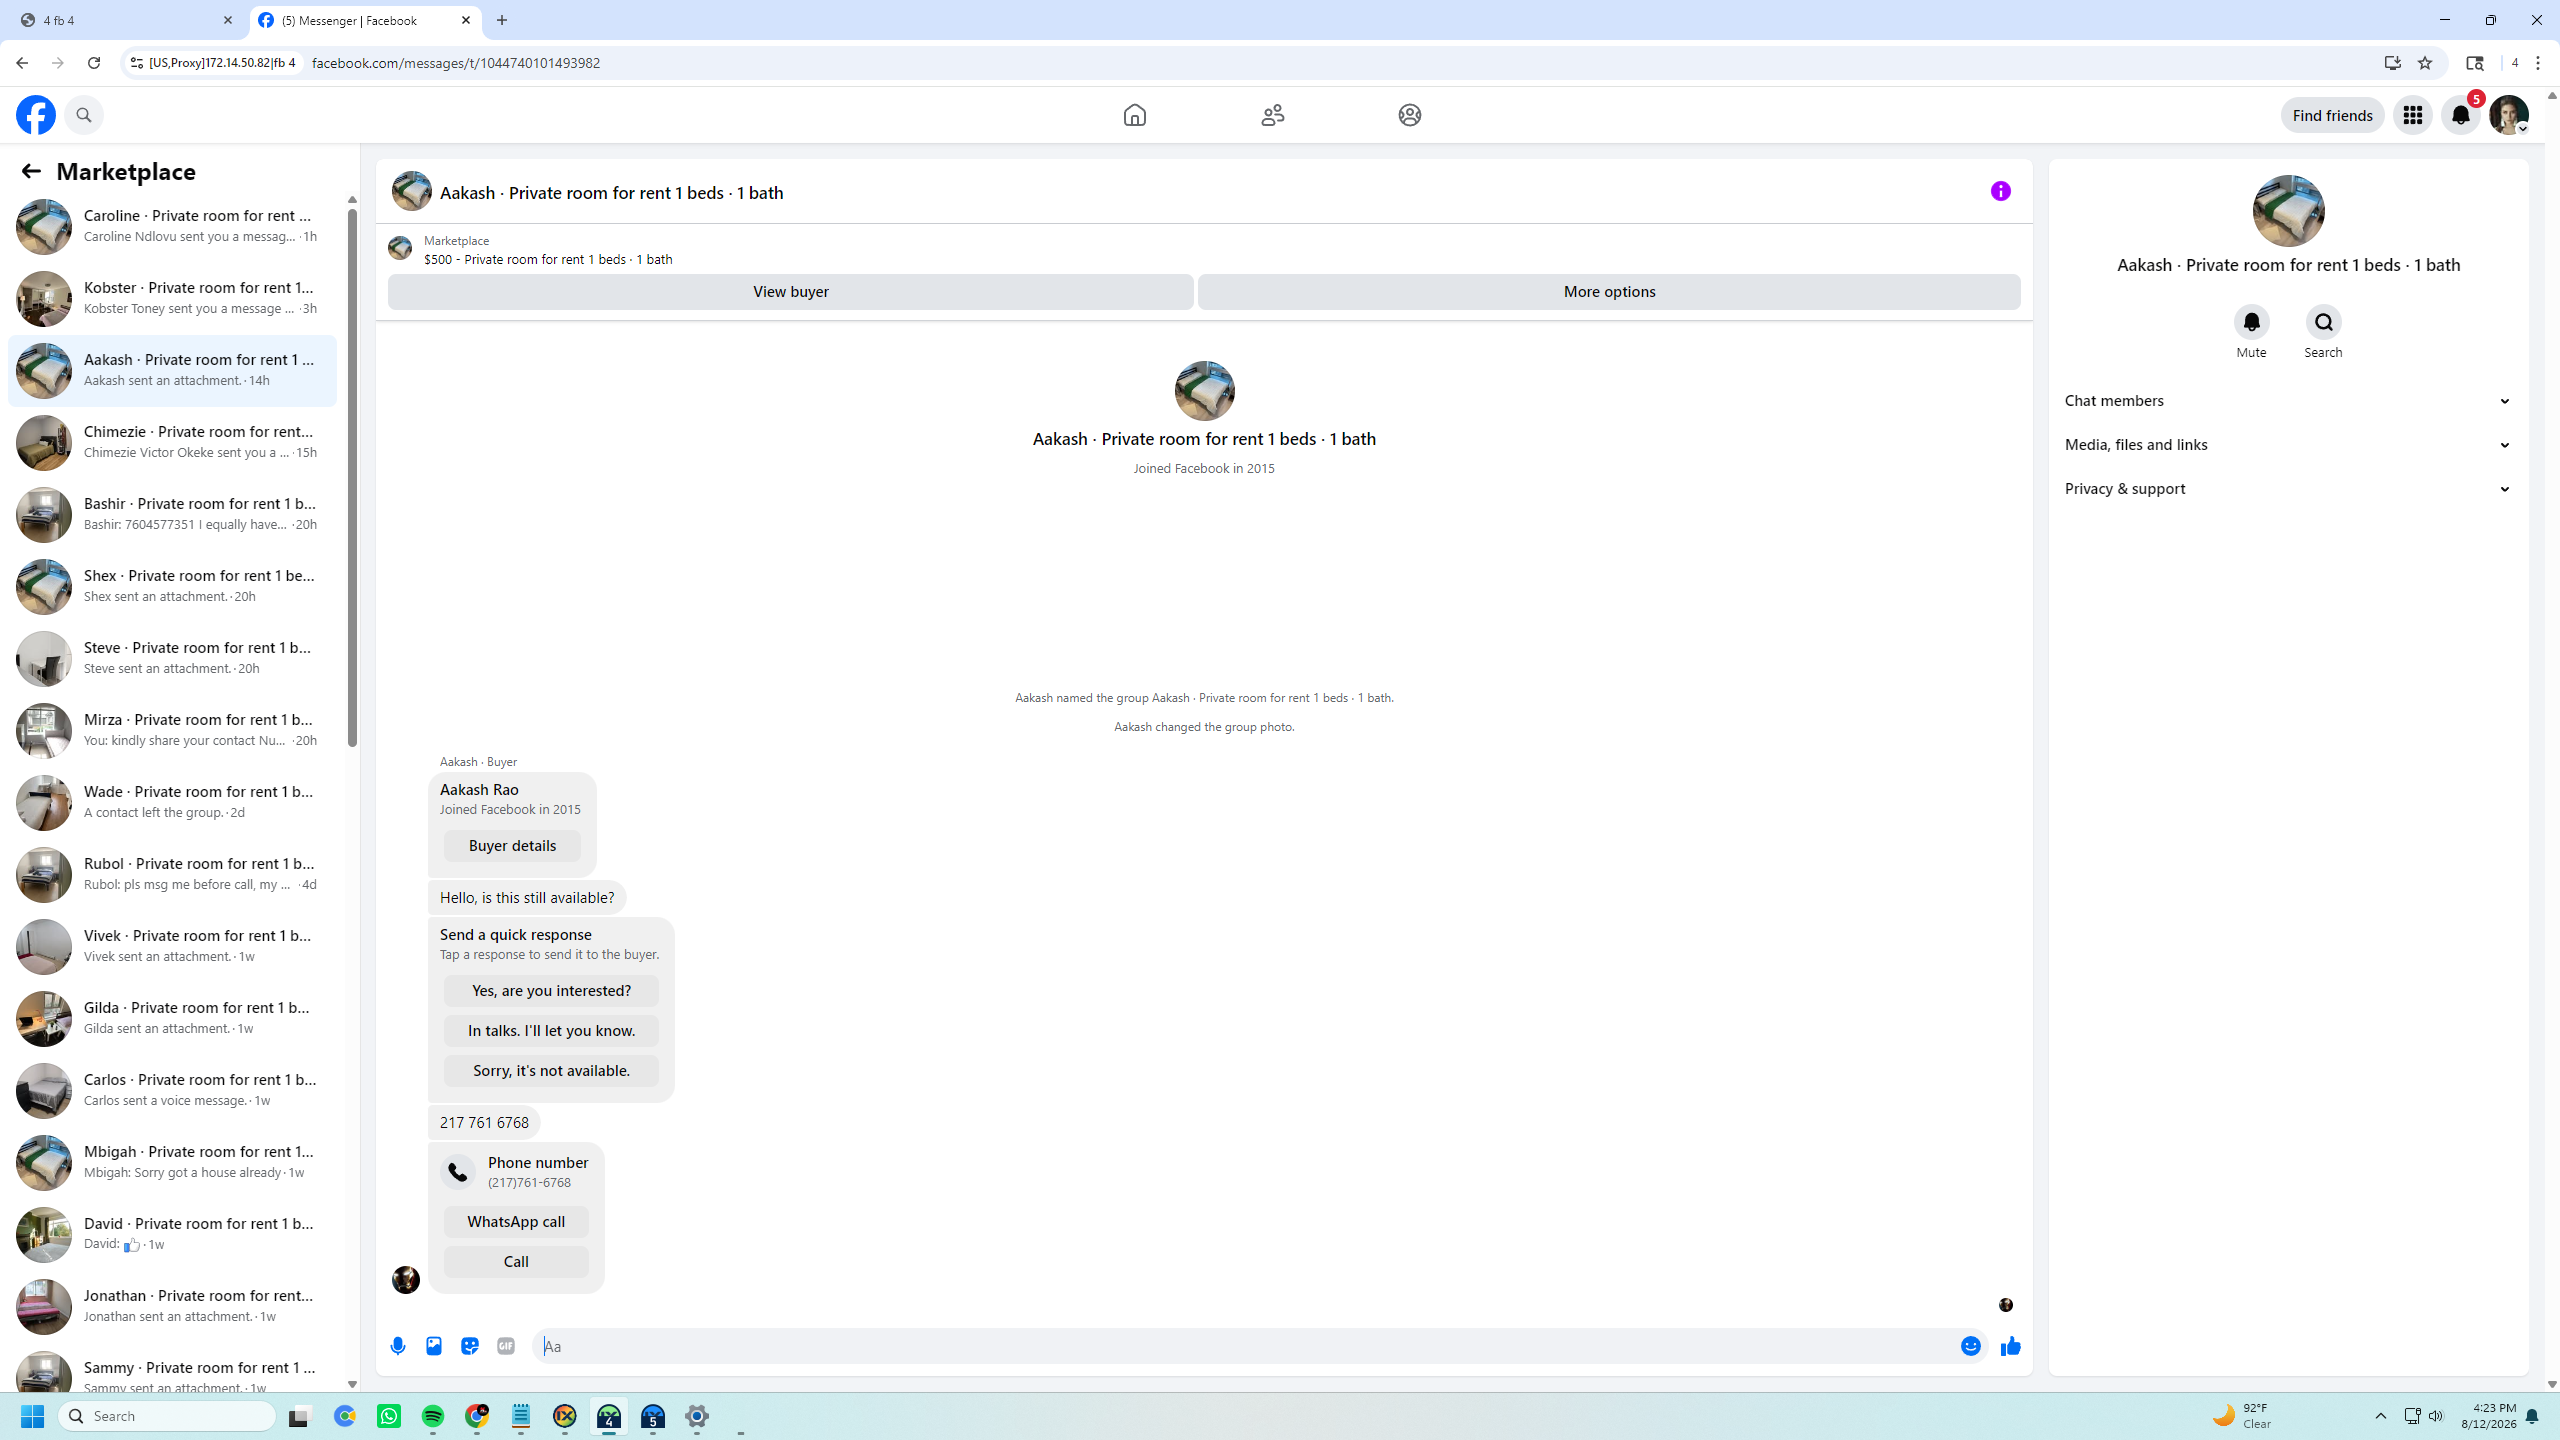Expand the Chat members section

(2288, 401)
